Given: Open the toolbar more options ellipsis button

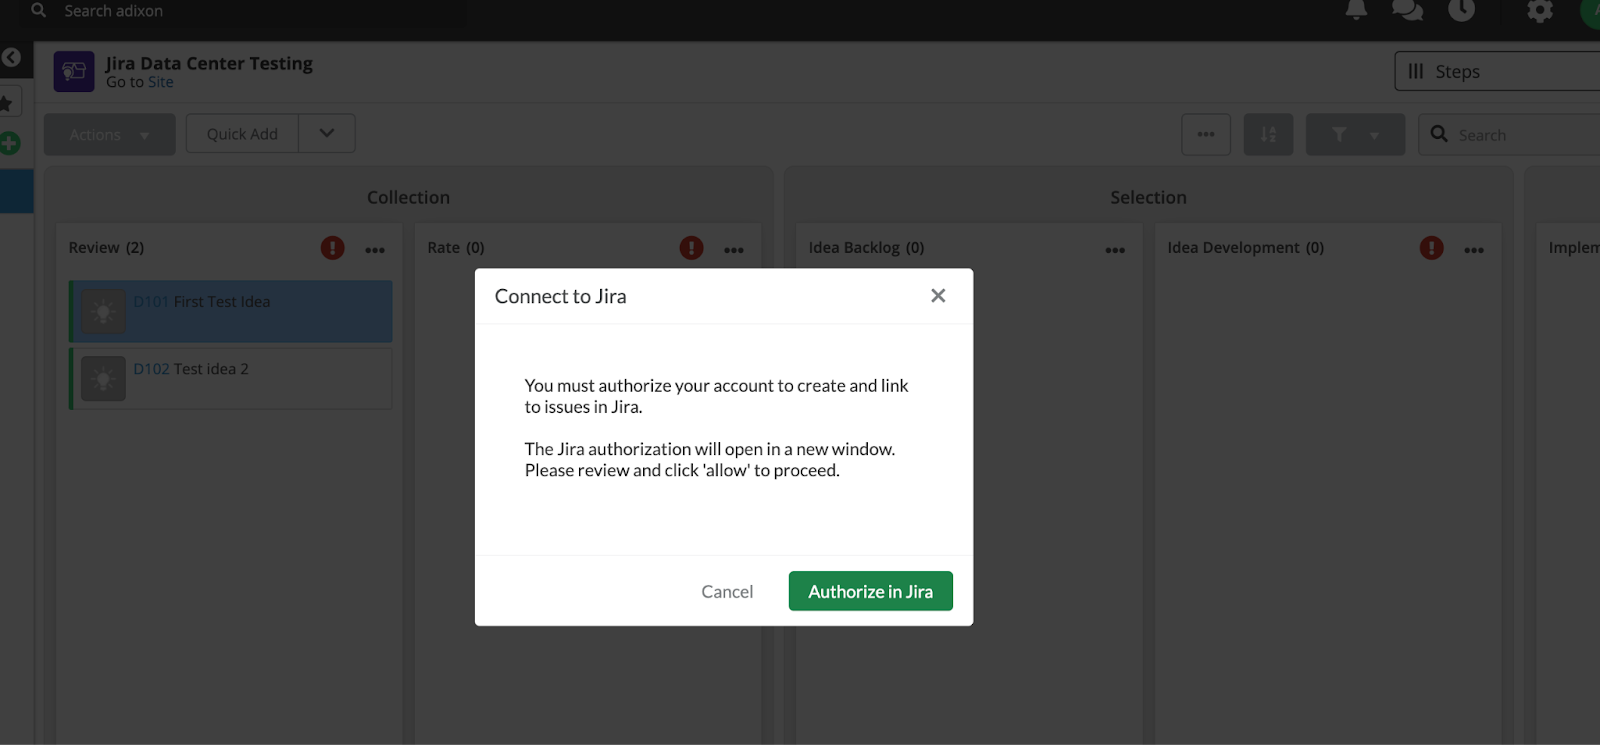Looking at the screenshot, I should (x=1206, y=134).
